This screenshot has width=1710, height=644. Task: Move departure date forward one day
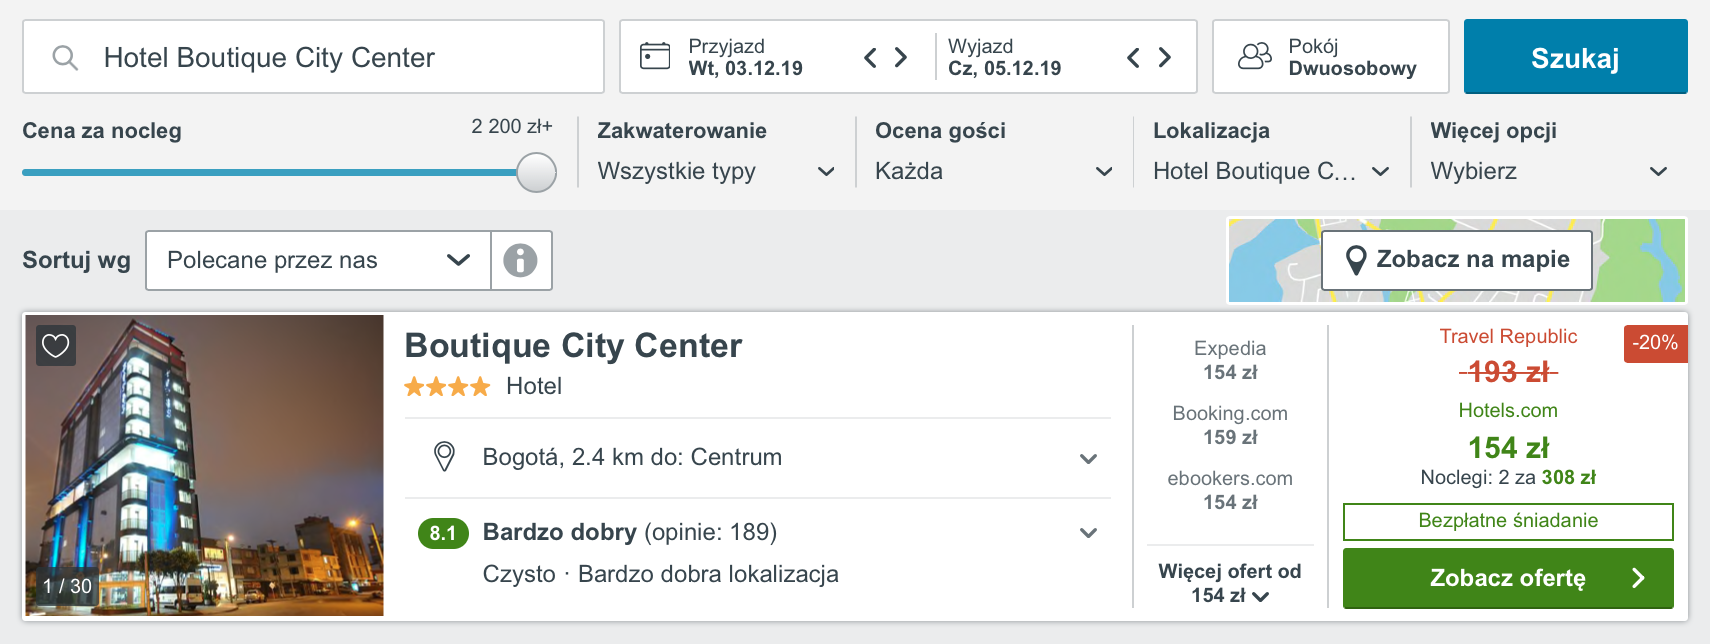[1164, 57]
